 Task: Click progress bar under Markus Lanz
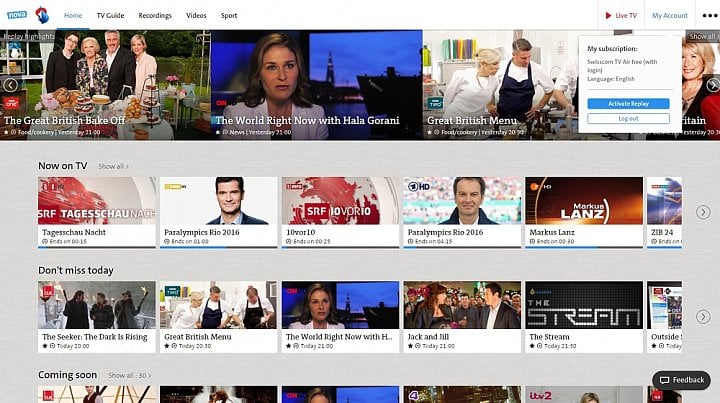pos(584,247)
